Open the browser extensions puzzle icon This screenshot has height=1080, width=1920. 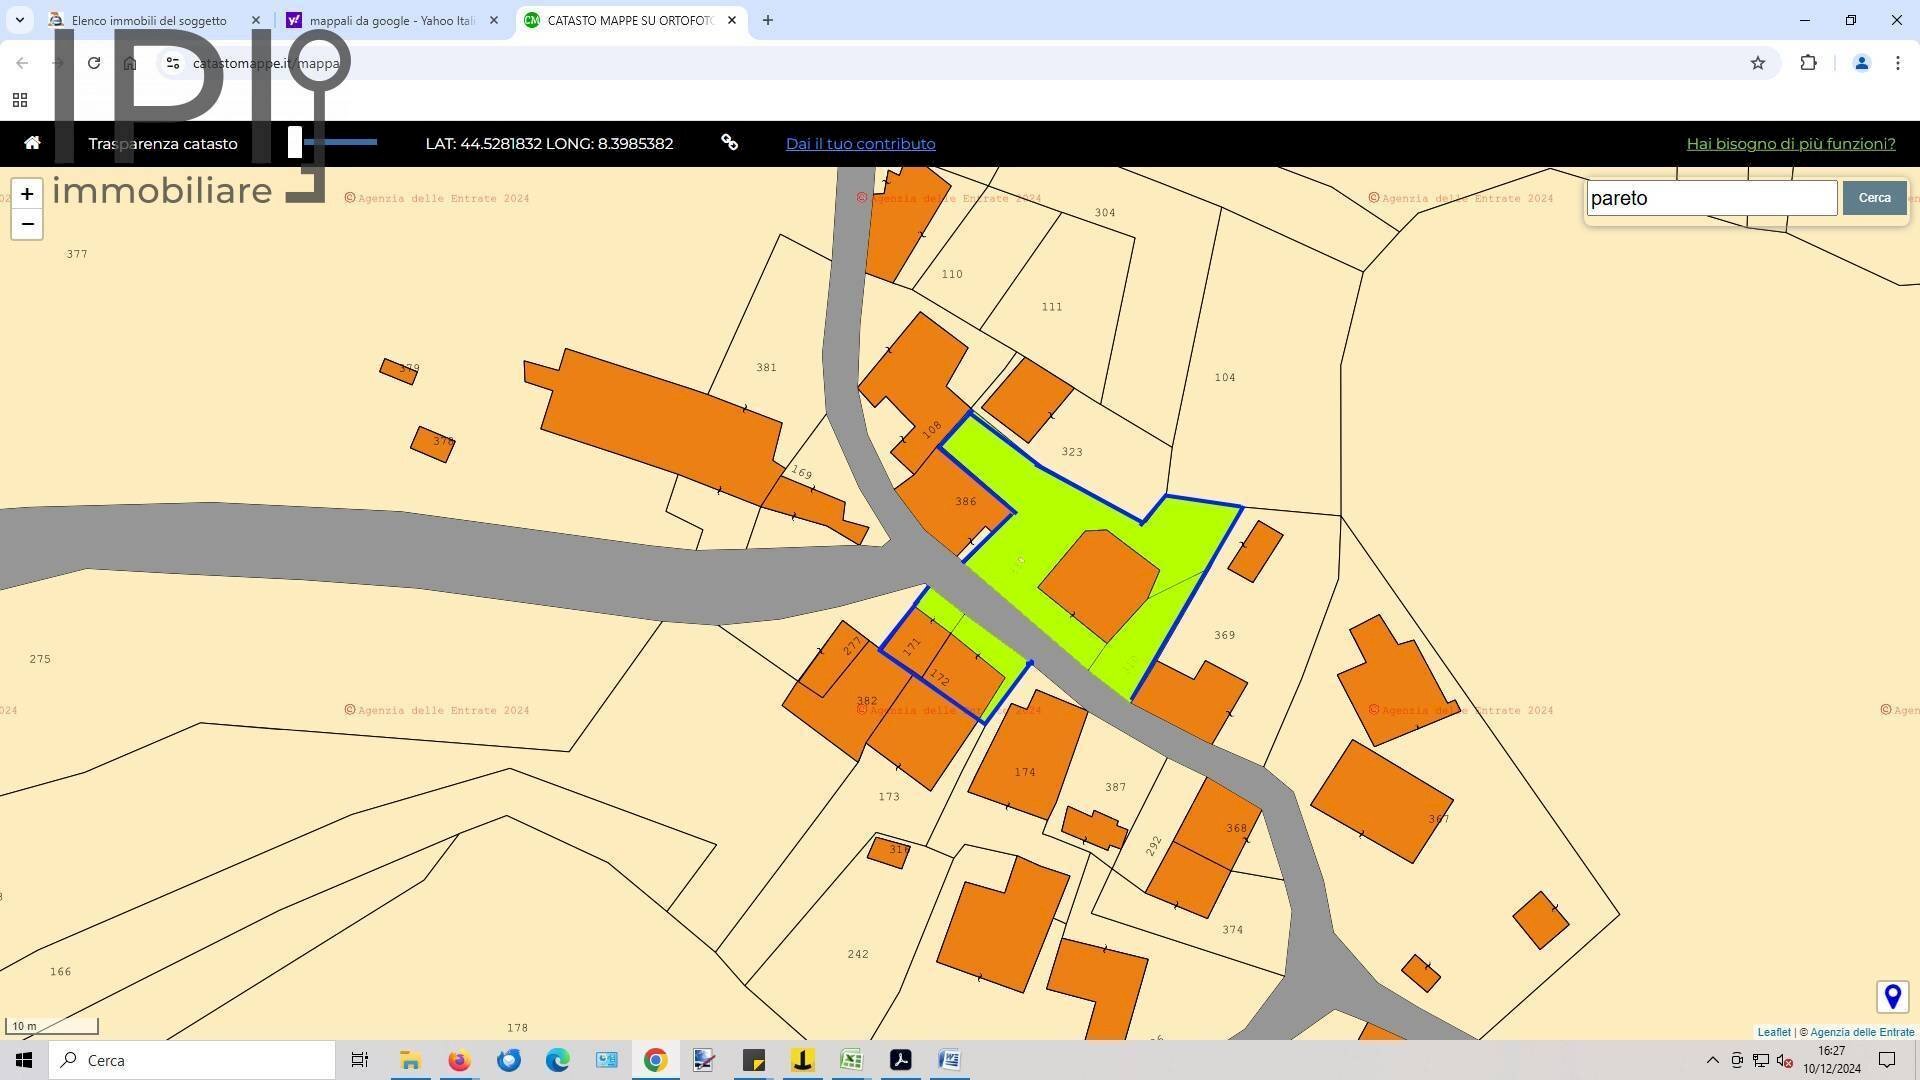(1808, 63)
